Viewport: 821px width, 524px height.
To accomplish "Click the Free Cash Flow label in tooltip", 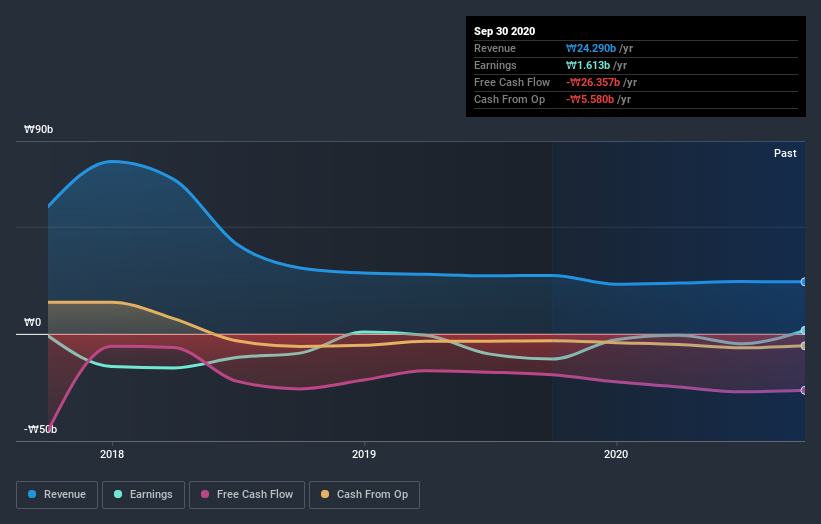I will (x=512, y=82).
